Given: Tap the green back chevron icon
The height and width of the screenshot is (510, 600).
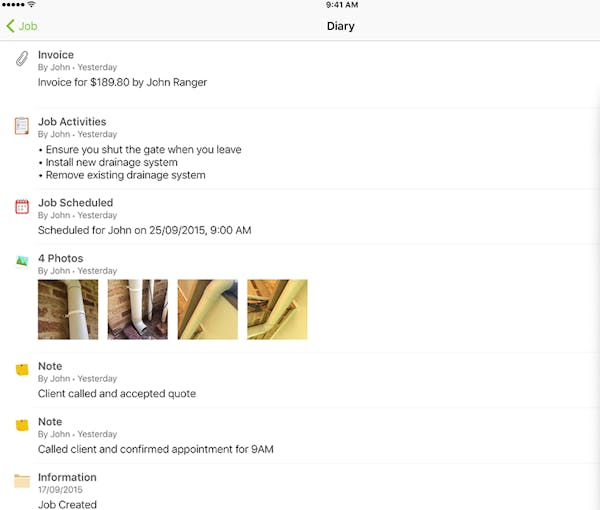Looking at the screenshot, I should click(10, 26).
